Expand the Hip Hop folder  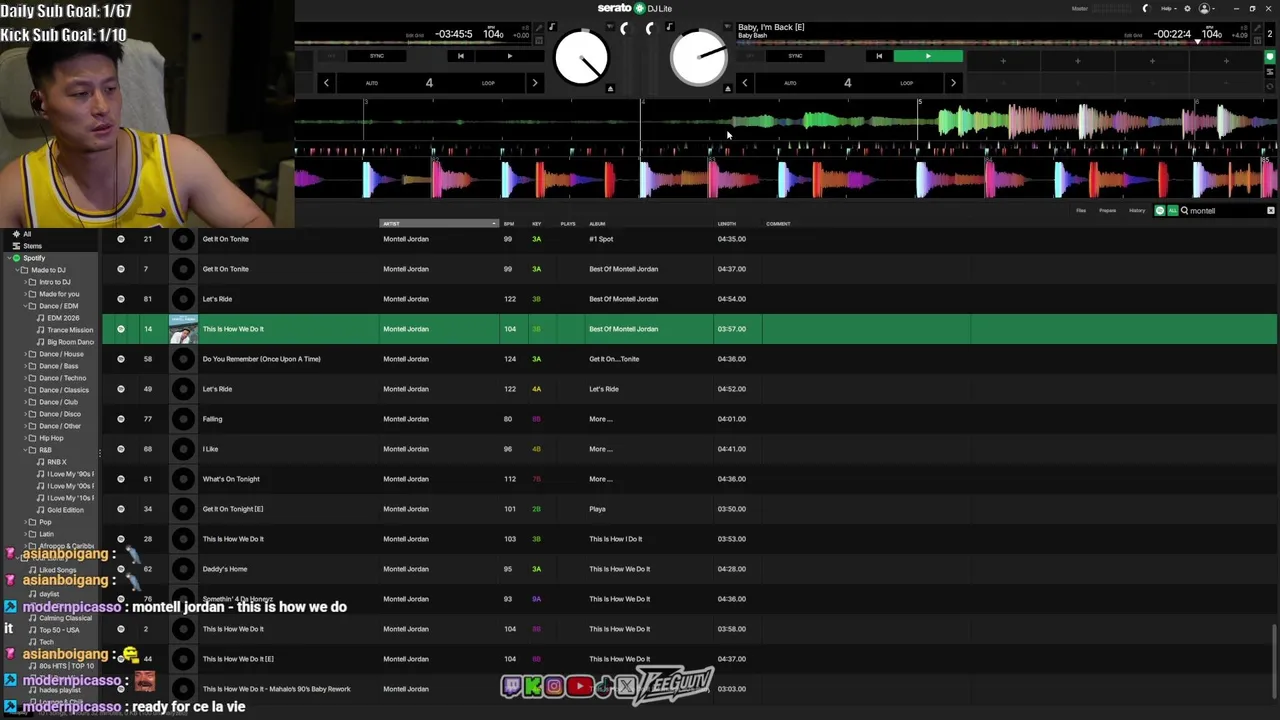pos(24,438)
